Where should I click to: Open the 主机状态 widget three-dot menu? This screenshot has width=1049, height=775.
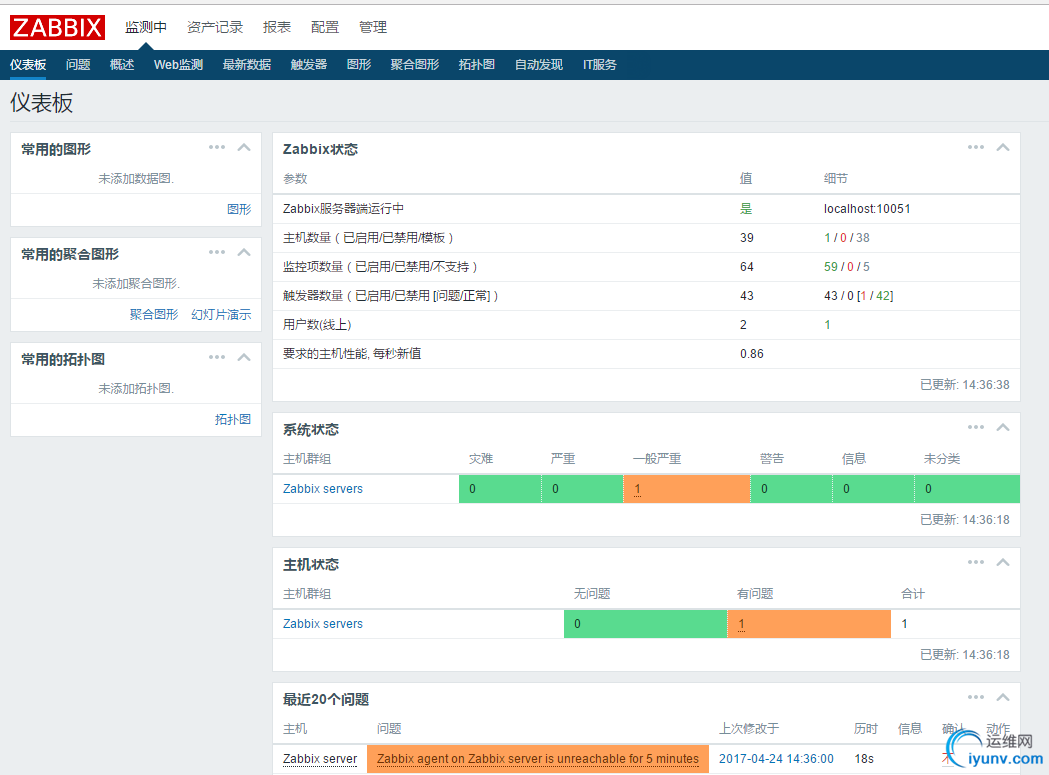(976, 562)
